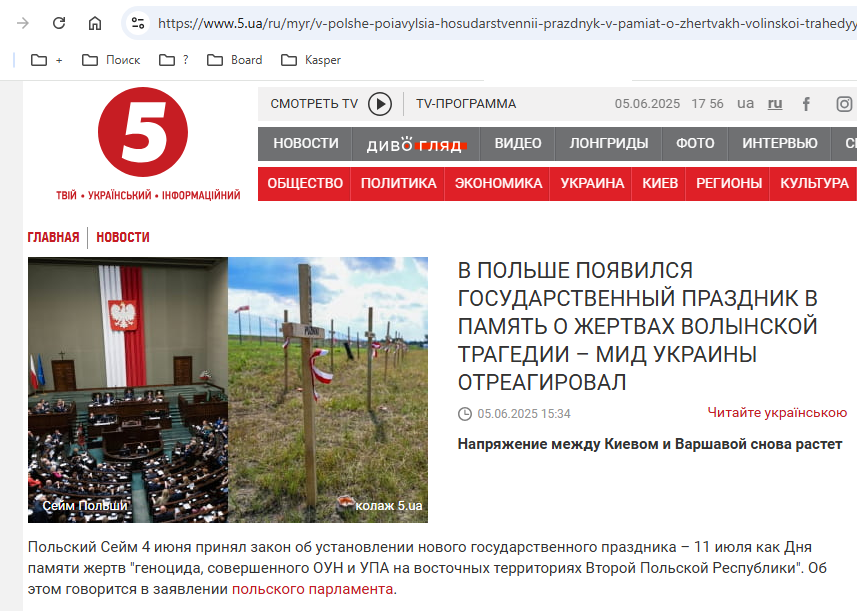The image size is (857, 611).
Task: Open ТV-ПРОГРАММА schedule
Action: point(466,104)
